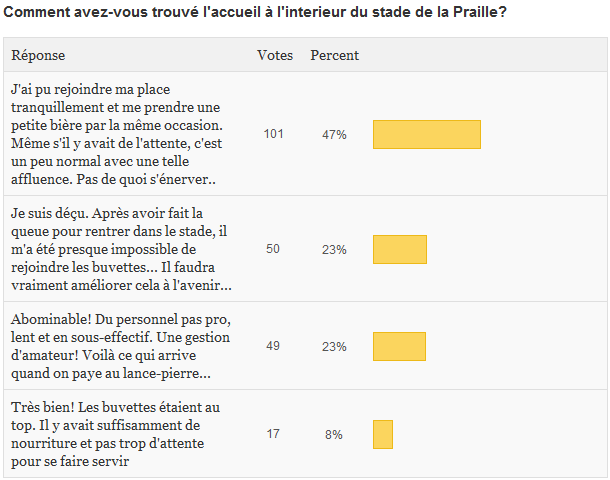Click the 8% percentage value
The image size is (610, 480).
click(334, 435)
